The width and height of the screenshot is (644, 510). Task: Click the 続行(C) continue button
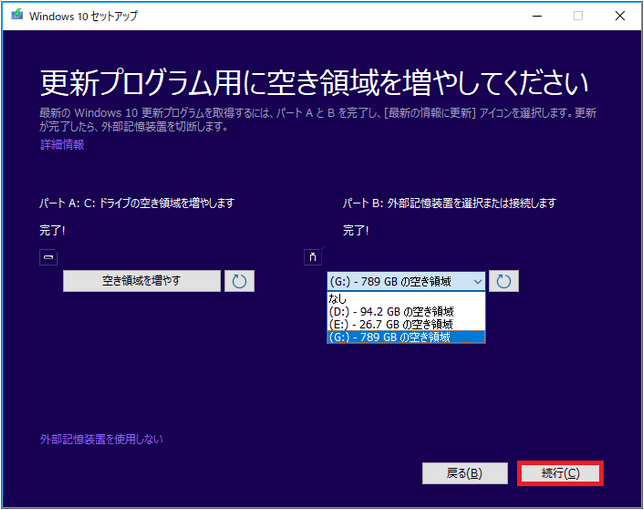coord(559,473)
